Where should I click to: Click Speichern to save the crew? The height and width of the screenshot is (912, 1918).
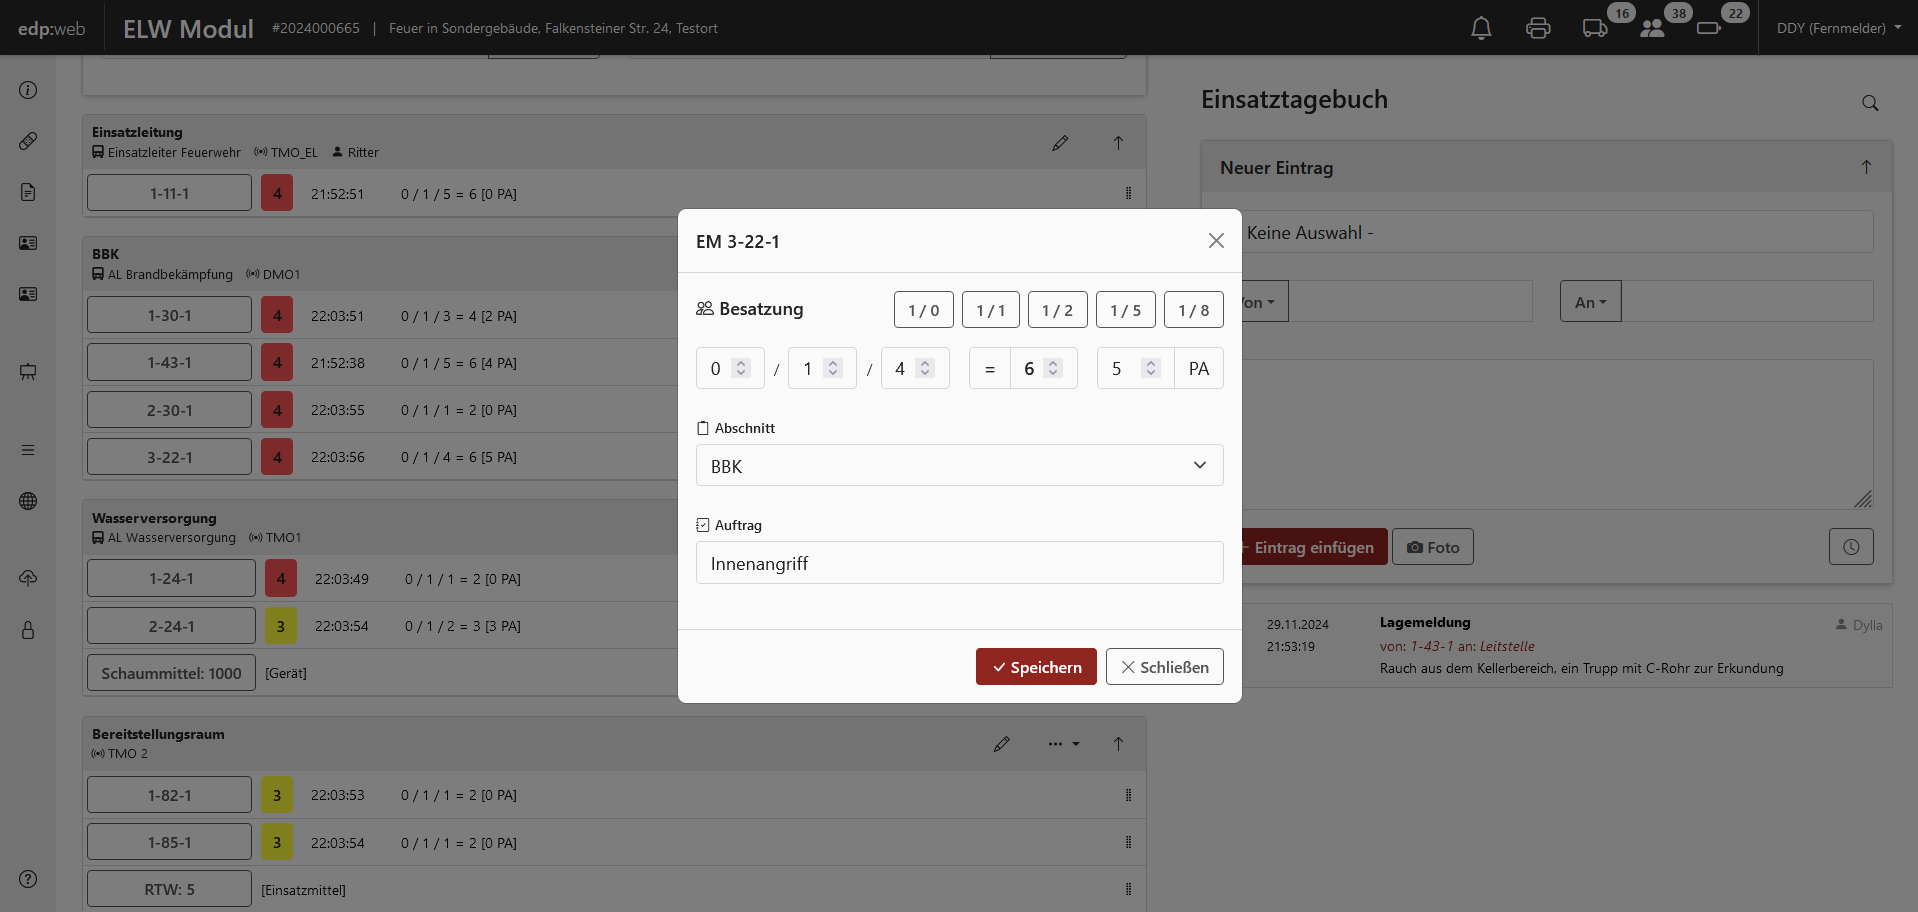pos(1036,667)
